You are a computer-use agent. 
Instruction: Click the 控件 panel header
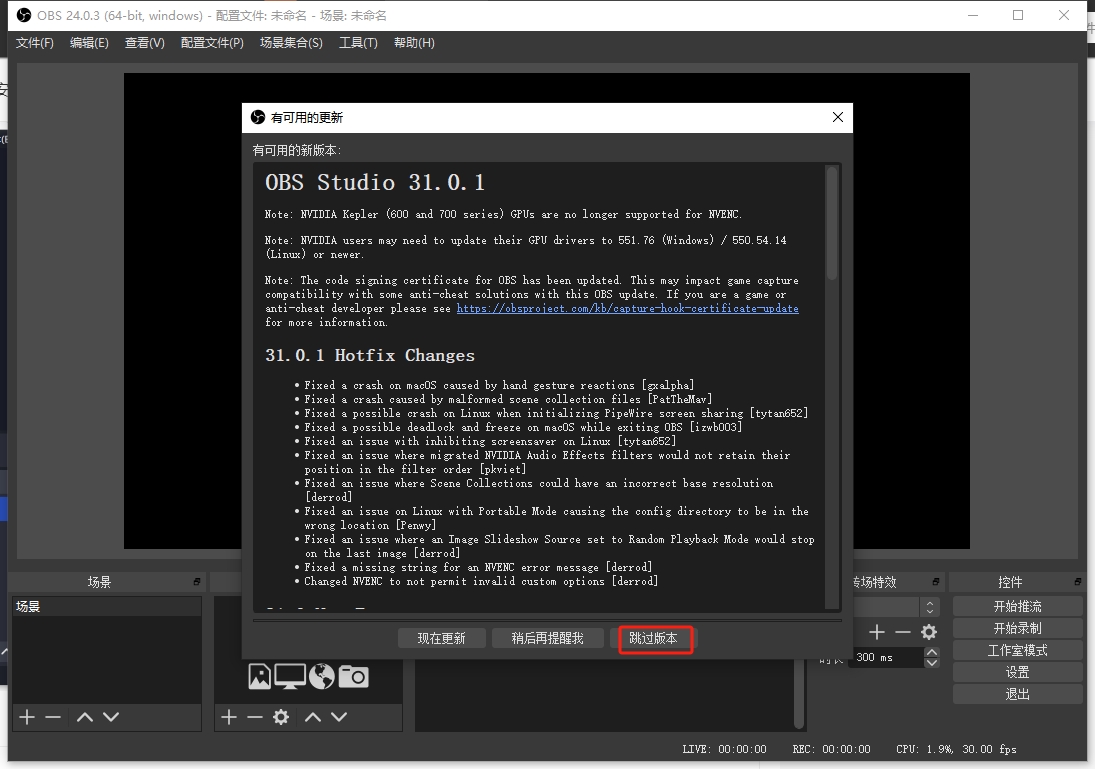click(1011, 582)
